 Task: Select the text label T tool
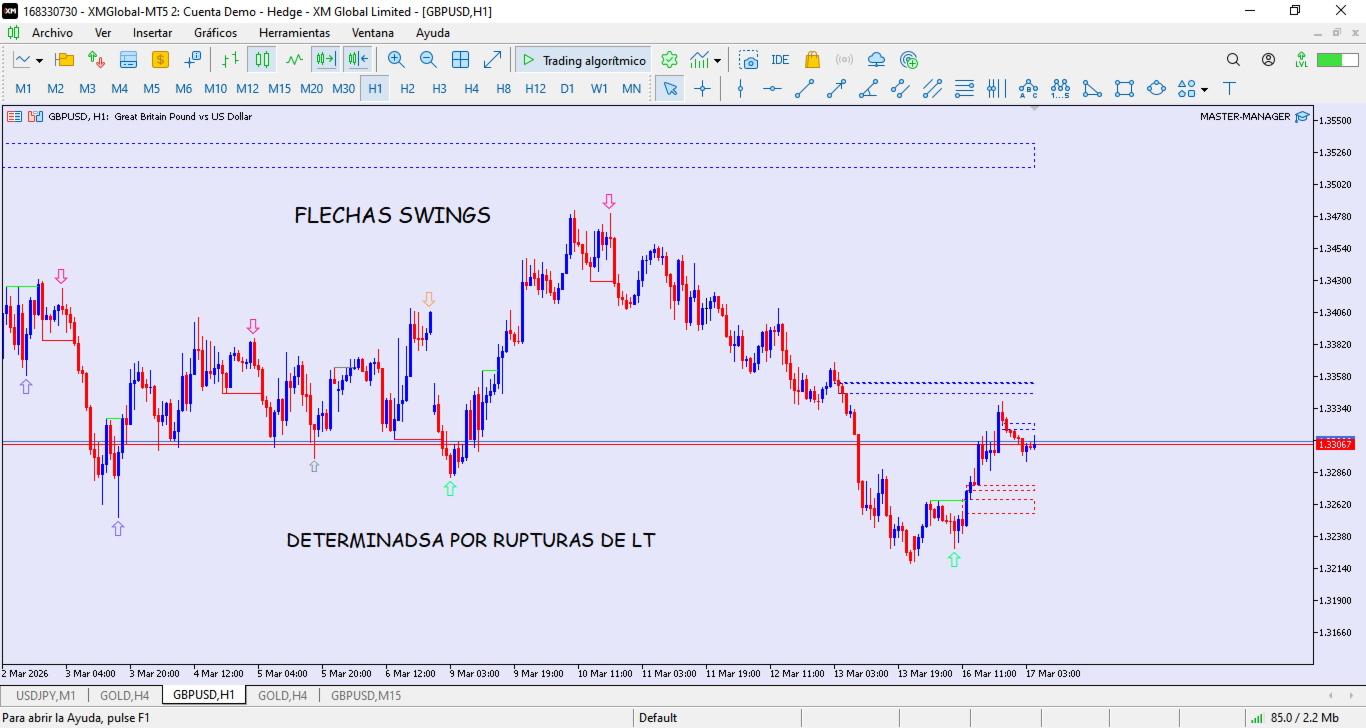(1229, 89)
